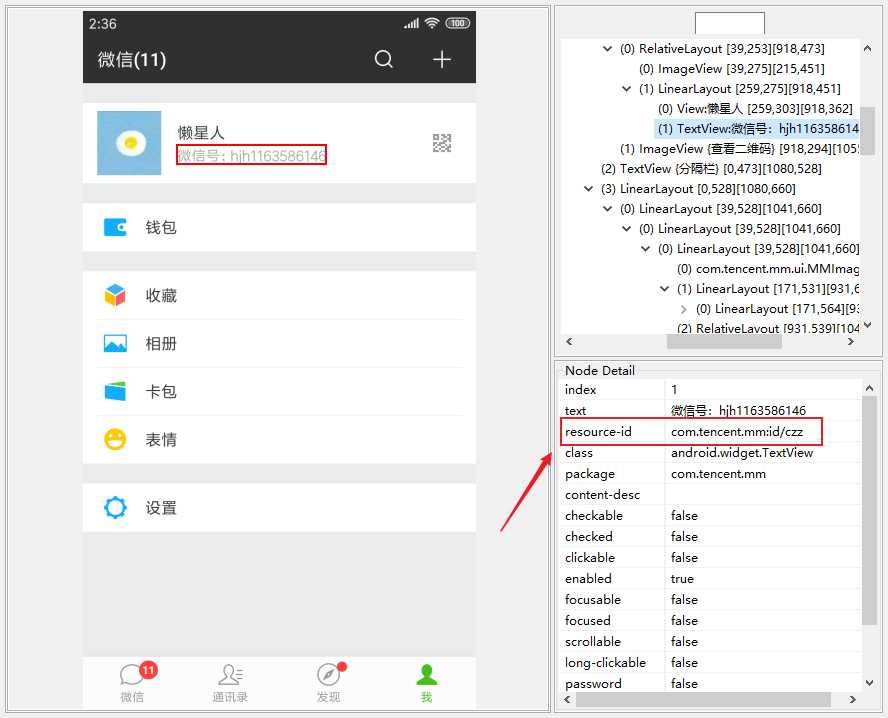Screen dimensions: 888x718
Task: Tap the 相册 label
Action: coord(161,343)
